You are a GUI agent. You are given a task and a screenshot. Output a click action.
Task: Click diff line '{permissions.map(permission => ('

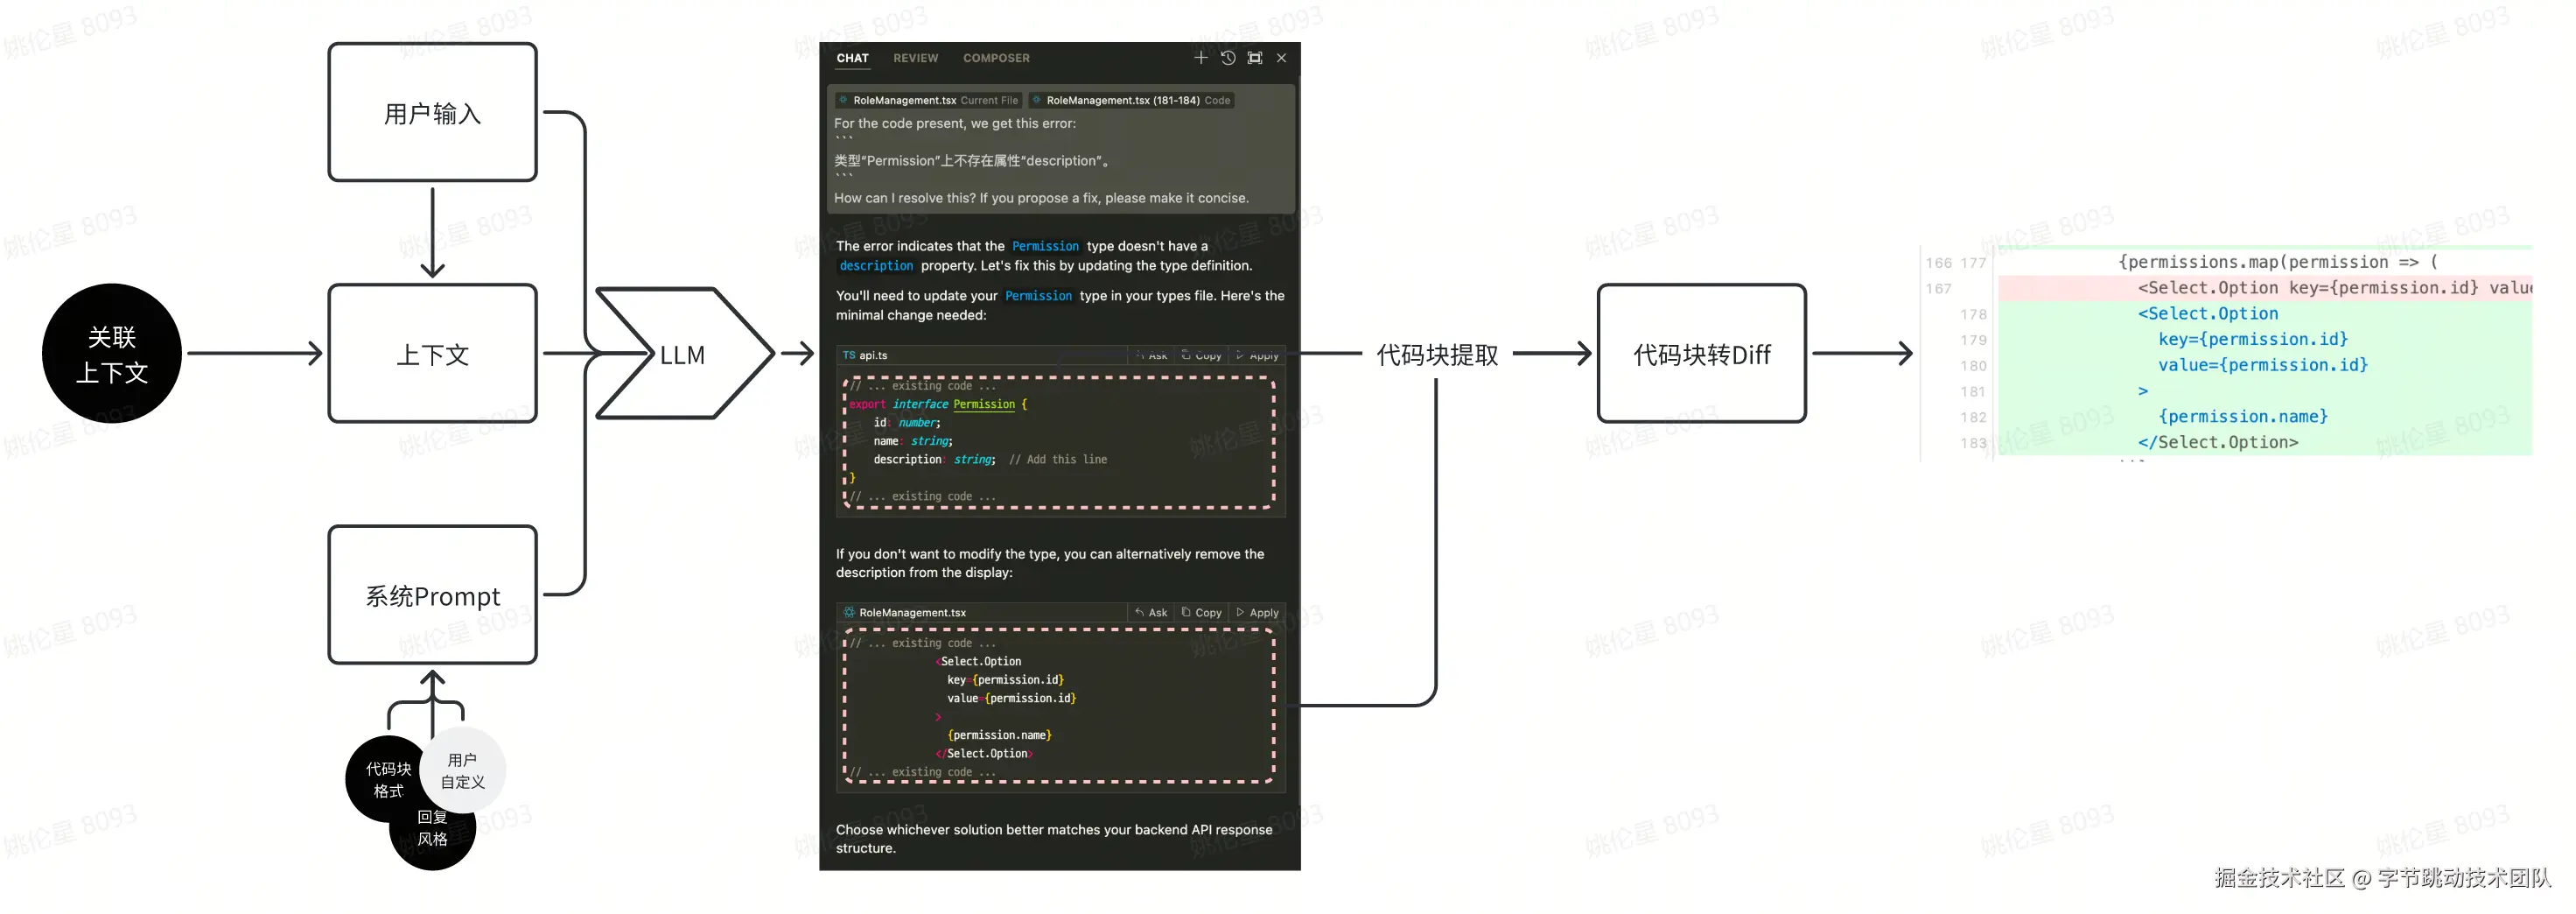2277,262
